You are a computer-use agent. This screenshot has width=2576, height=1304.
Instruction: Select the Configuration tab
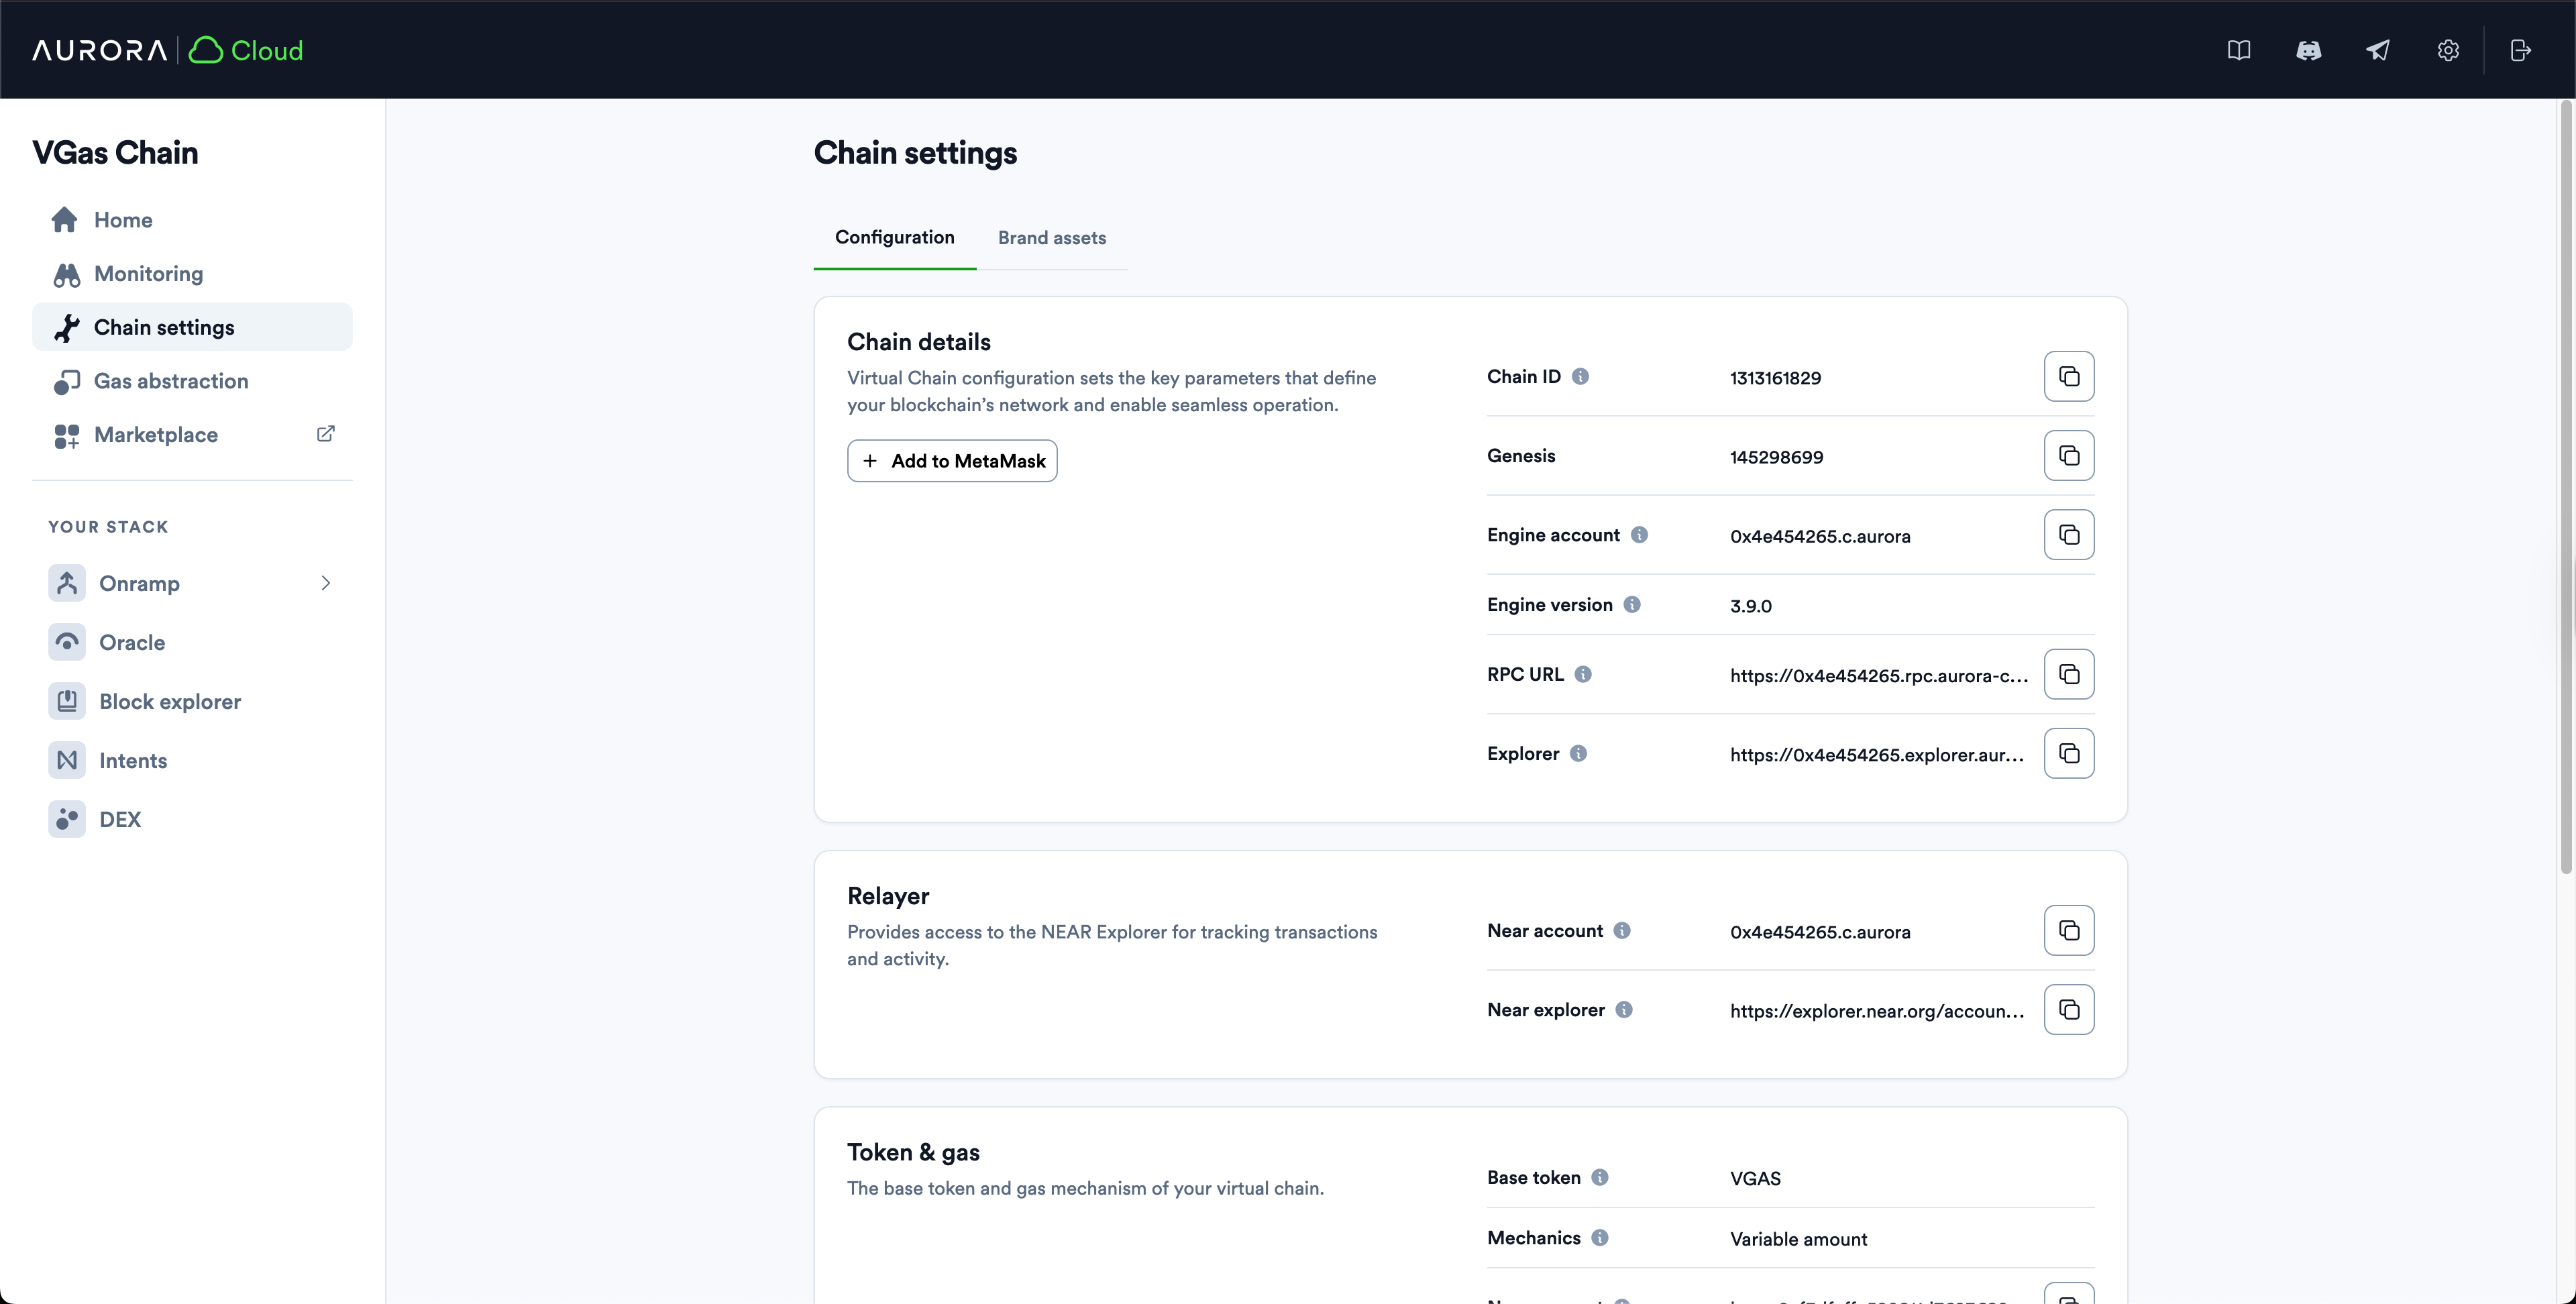point(894,238)
